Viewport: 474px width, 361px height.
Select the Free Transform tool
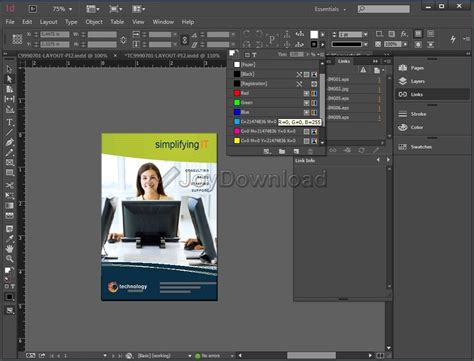[9, 195]
